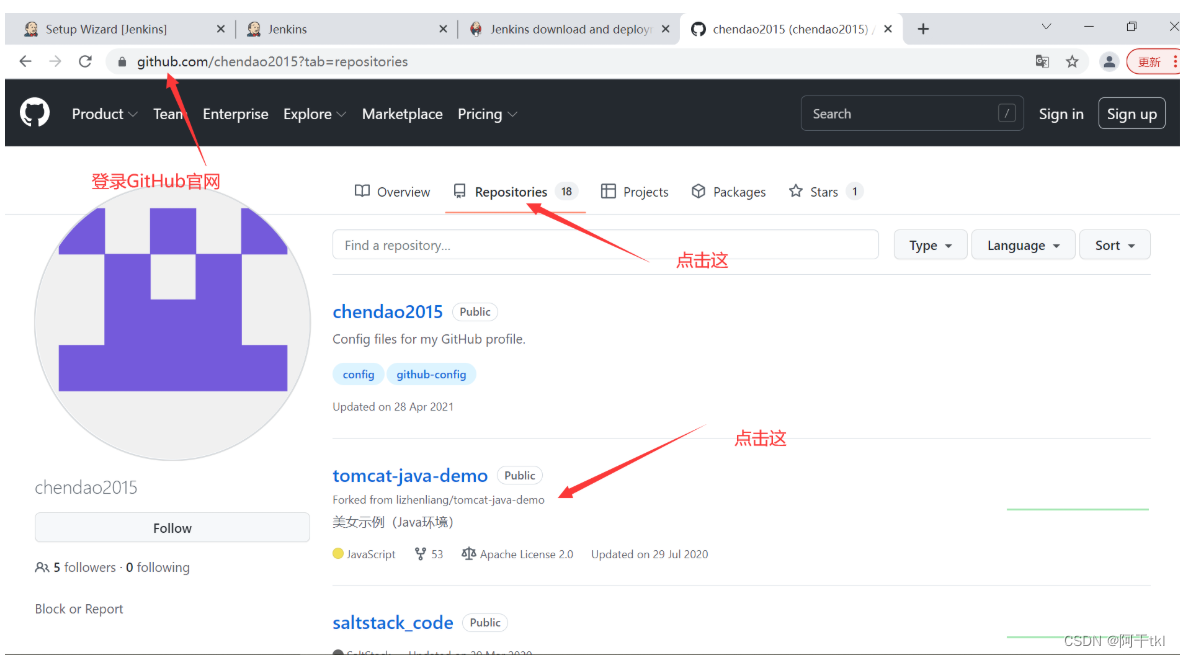The height and width of the screenshot is (657, 1180).
Task: Expand the Explore menu
Action: point(315,114)
